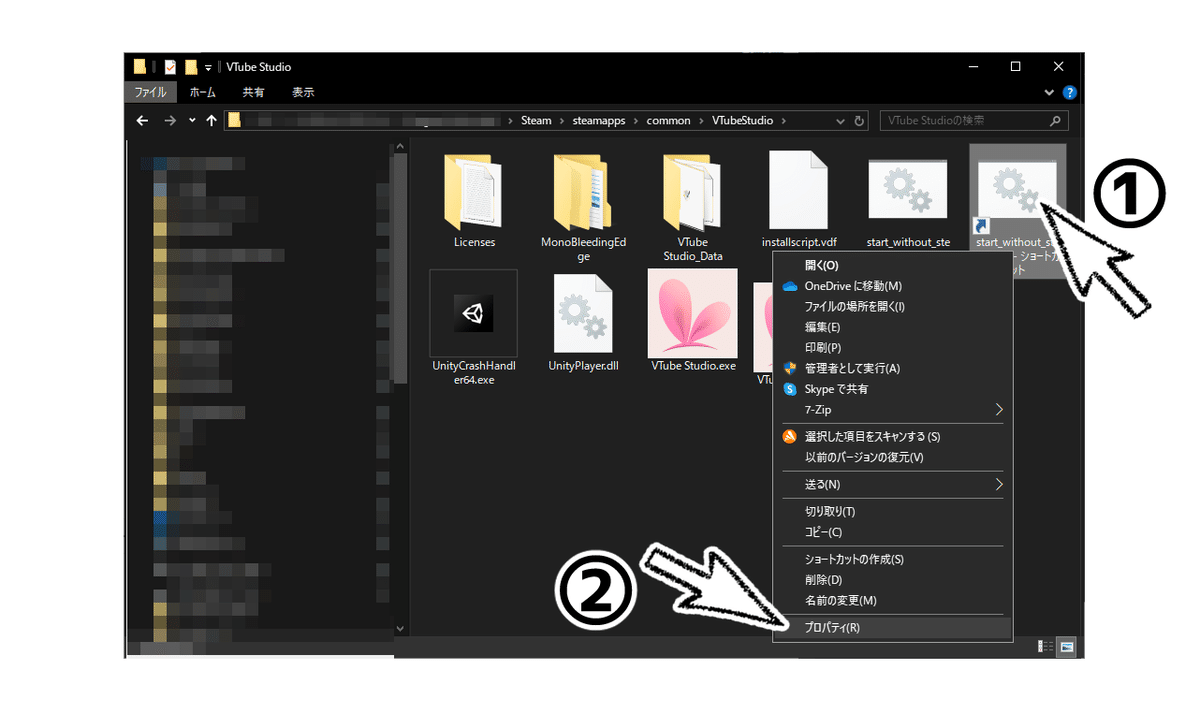Click the search magnifier icon

coord(1056,121)
